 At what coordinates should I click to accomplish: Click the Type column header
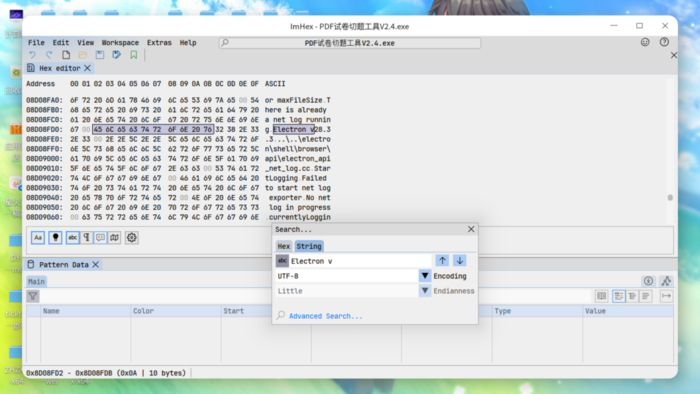[x=537, y=311]
